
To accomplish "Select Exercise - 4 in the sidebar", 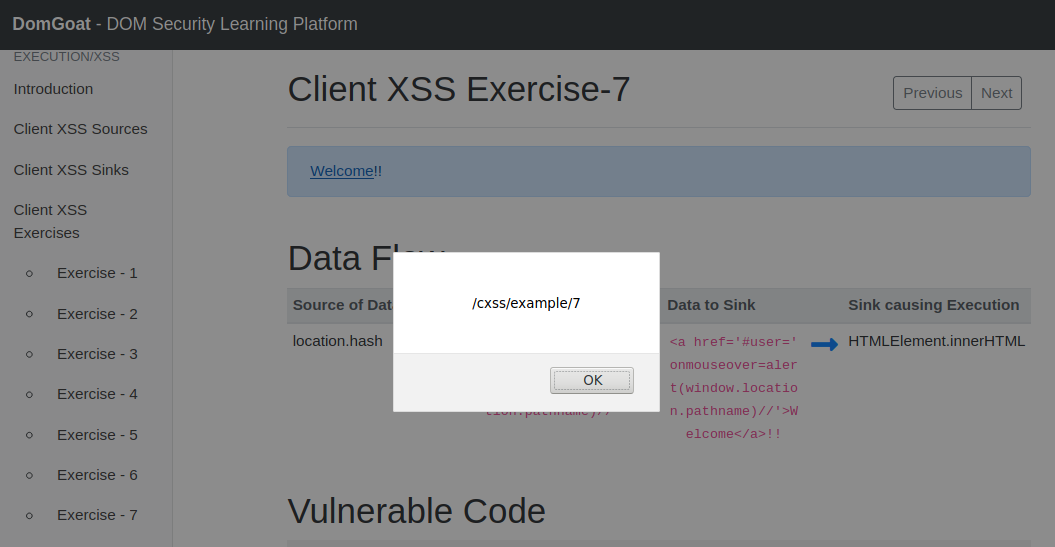I will [97, 394].
